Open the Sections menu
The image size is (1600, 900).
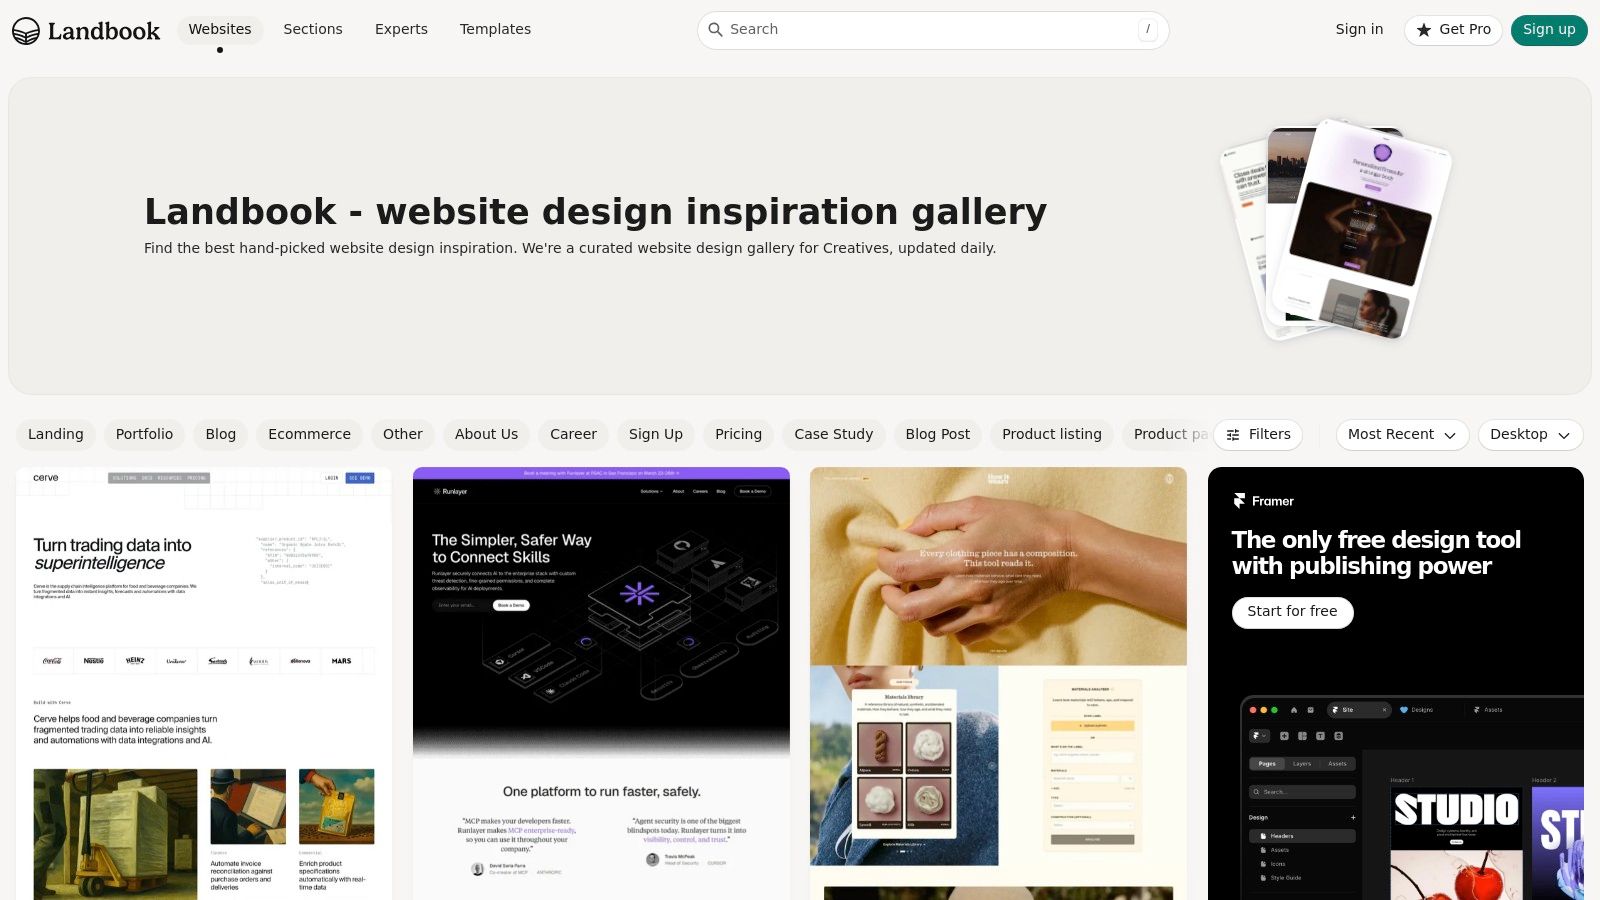click(313, 29)
